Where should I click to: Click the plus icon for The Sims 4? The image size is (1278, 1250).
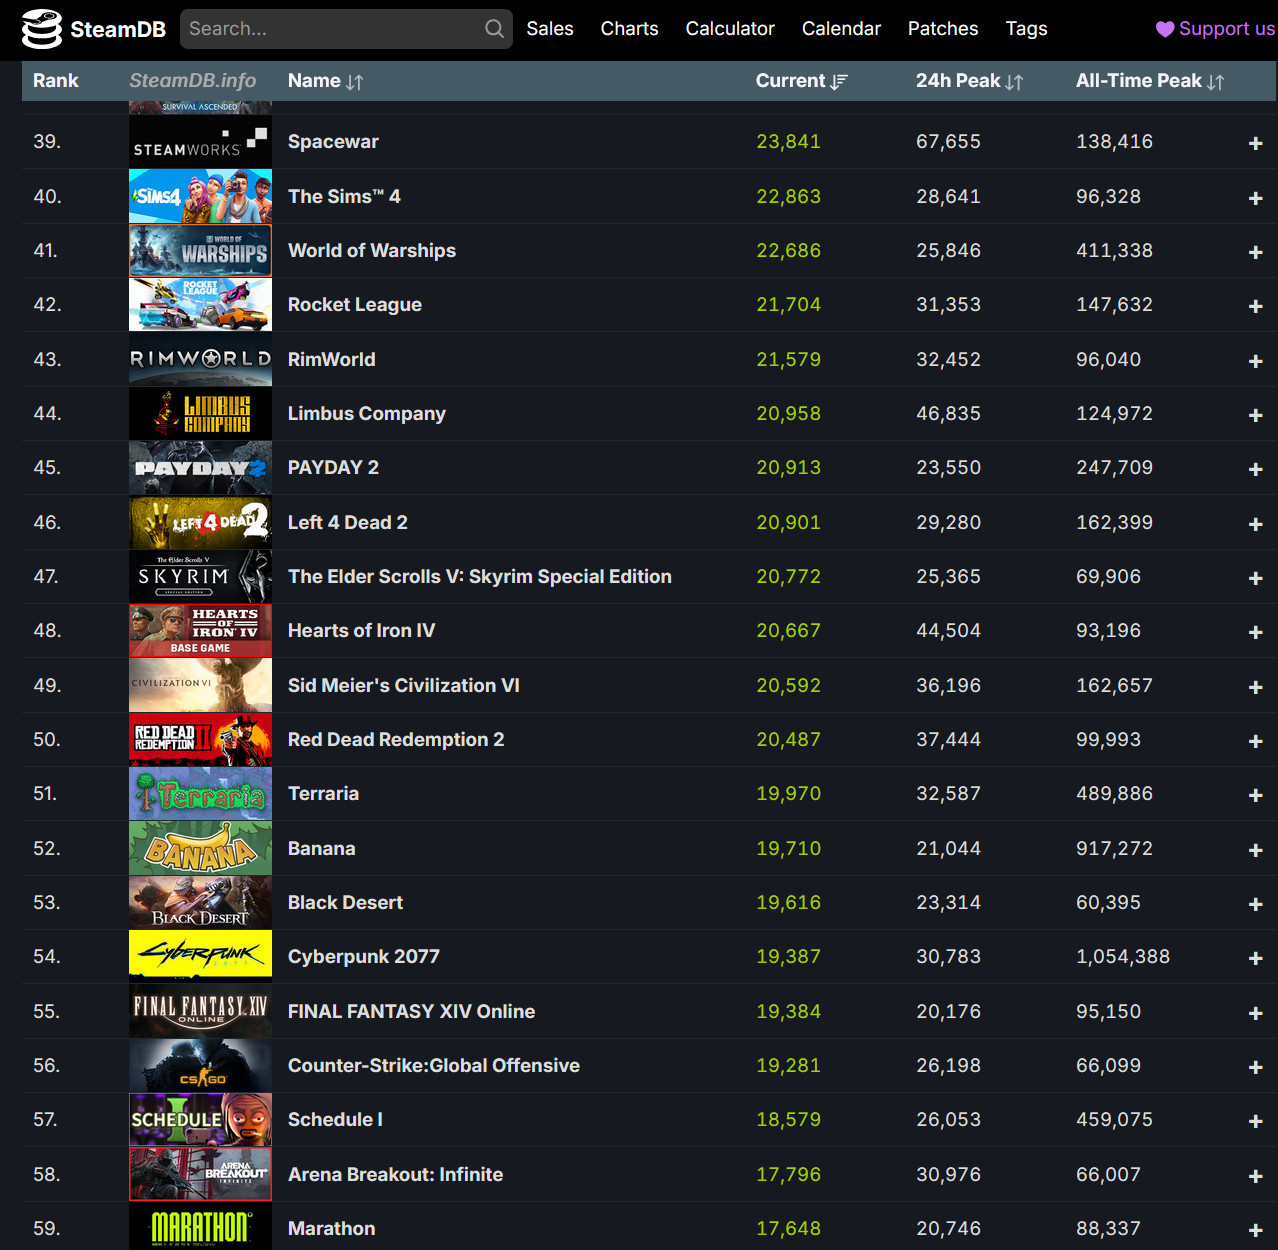(x=1256, y=198)
